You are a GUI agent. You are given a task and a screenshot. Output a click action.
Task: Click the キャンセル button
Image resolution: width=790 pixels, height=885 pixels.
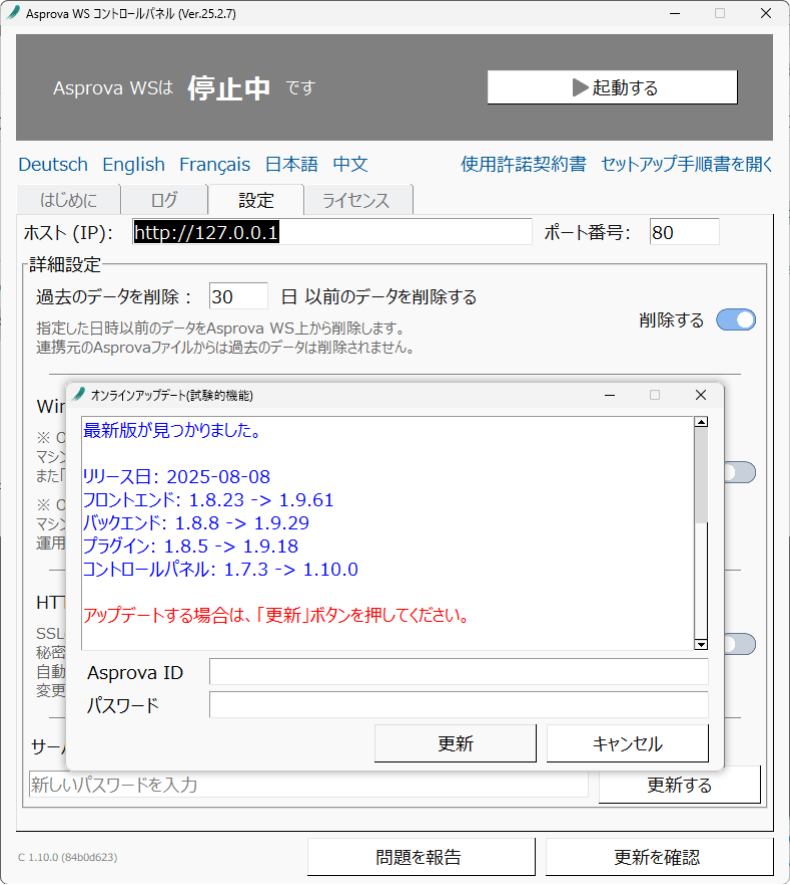click(x=627, y=743)
